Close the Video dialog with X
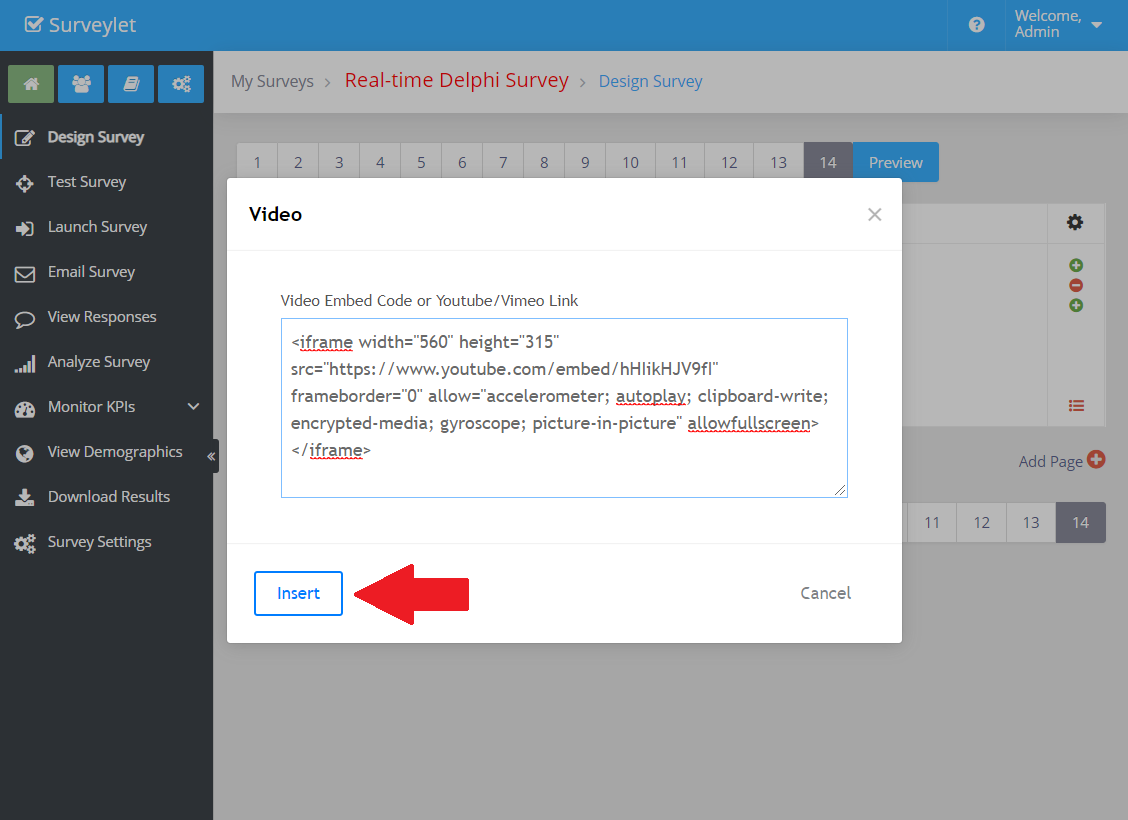1128x820 pixels. coord(874,214)
